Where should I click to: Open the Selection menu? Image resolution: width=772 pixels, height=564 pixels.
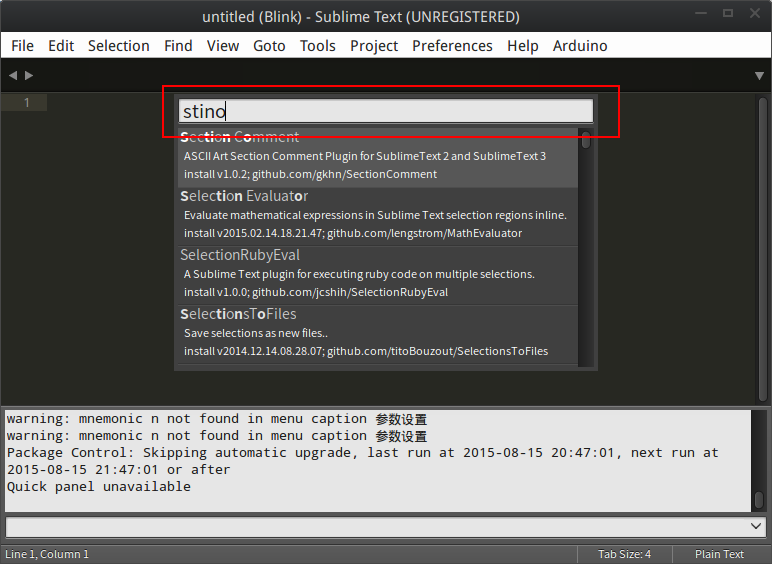pyautogui.click(x=119, y=46)
